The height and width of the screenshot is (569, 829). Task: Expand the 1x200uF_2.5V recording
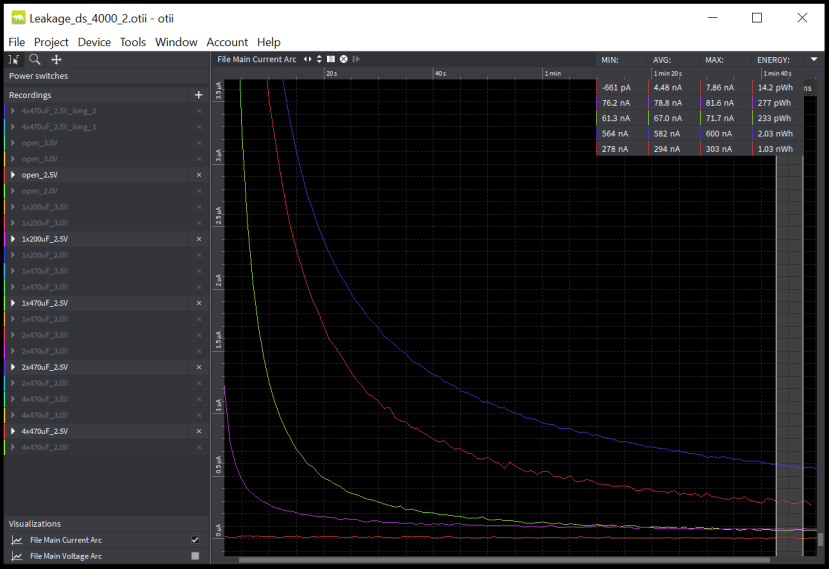coord(13,239)
